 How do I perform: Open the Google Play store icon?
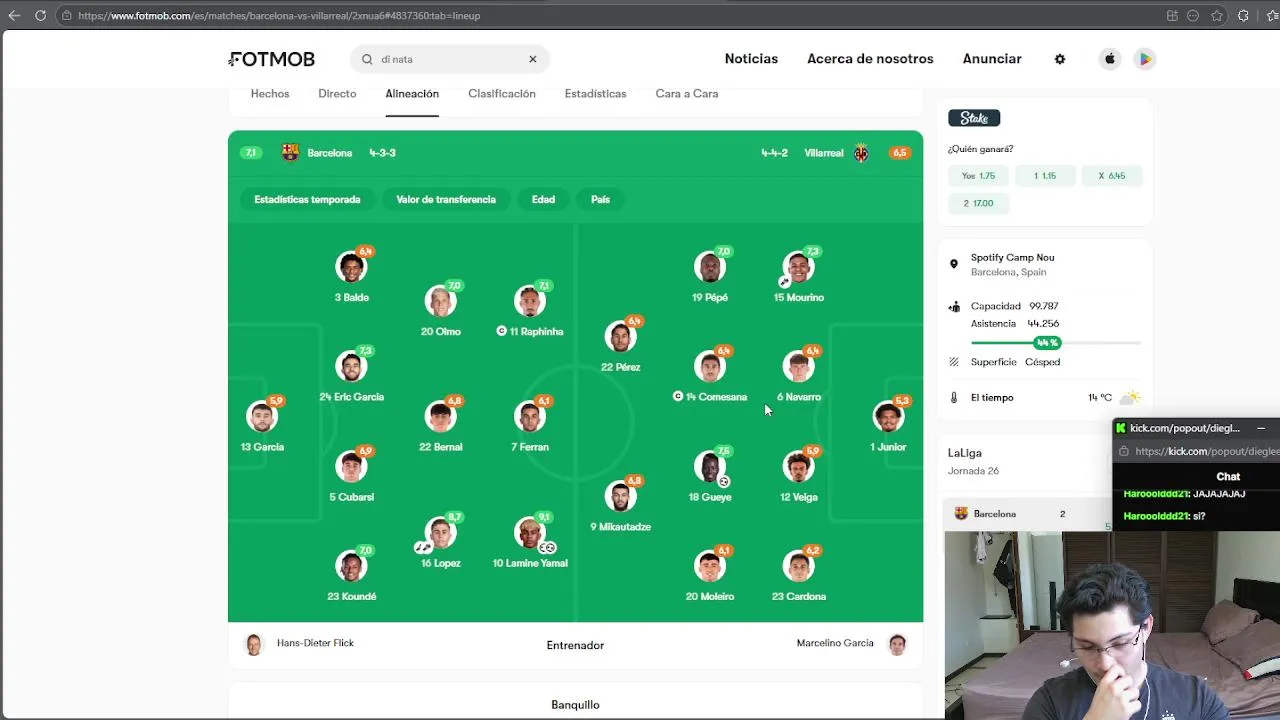[1145, 59]
